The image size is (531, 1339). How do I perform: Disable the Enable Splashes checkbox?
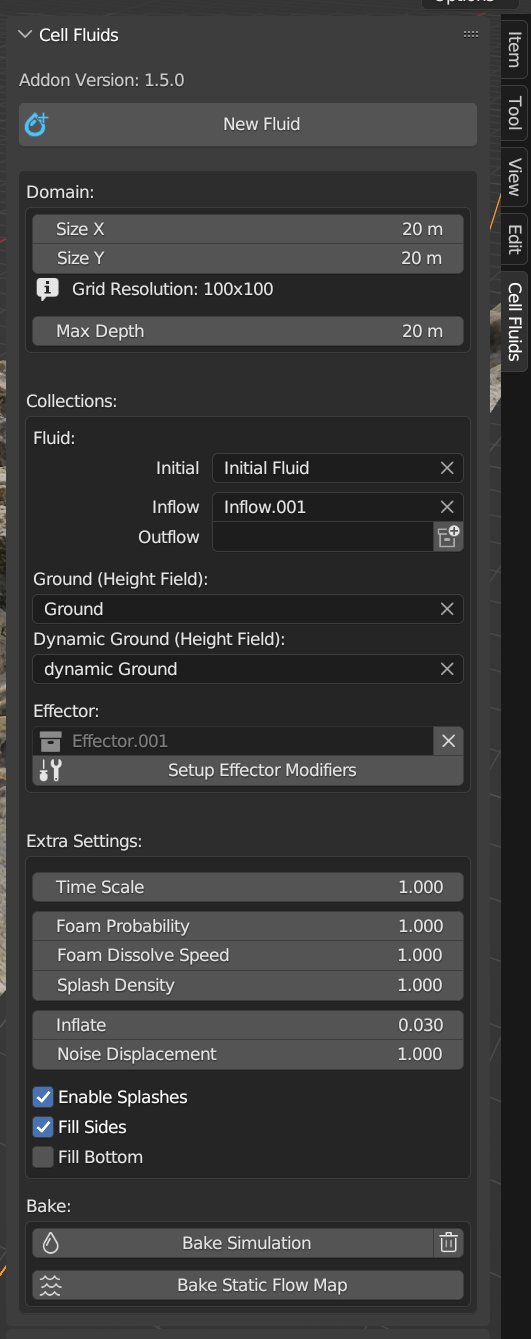pyautogui.click(x=43, y=1097)
